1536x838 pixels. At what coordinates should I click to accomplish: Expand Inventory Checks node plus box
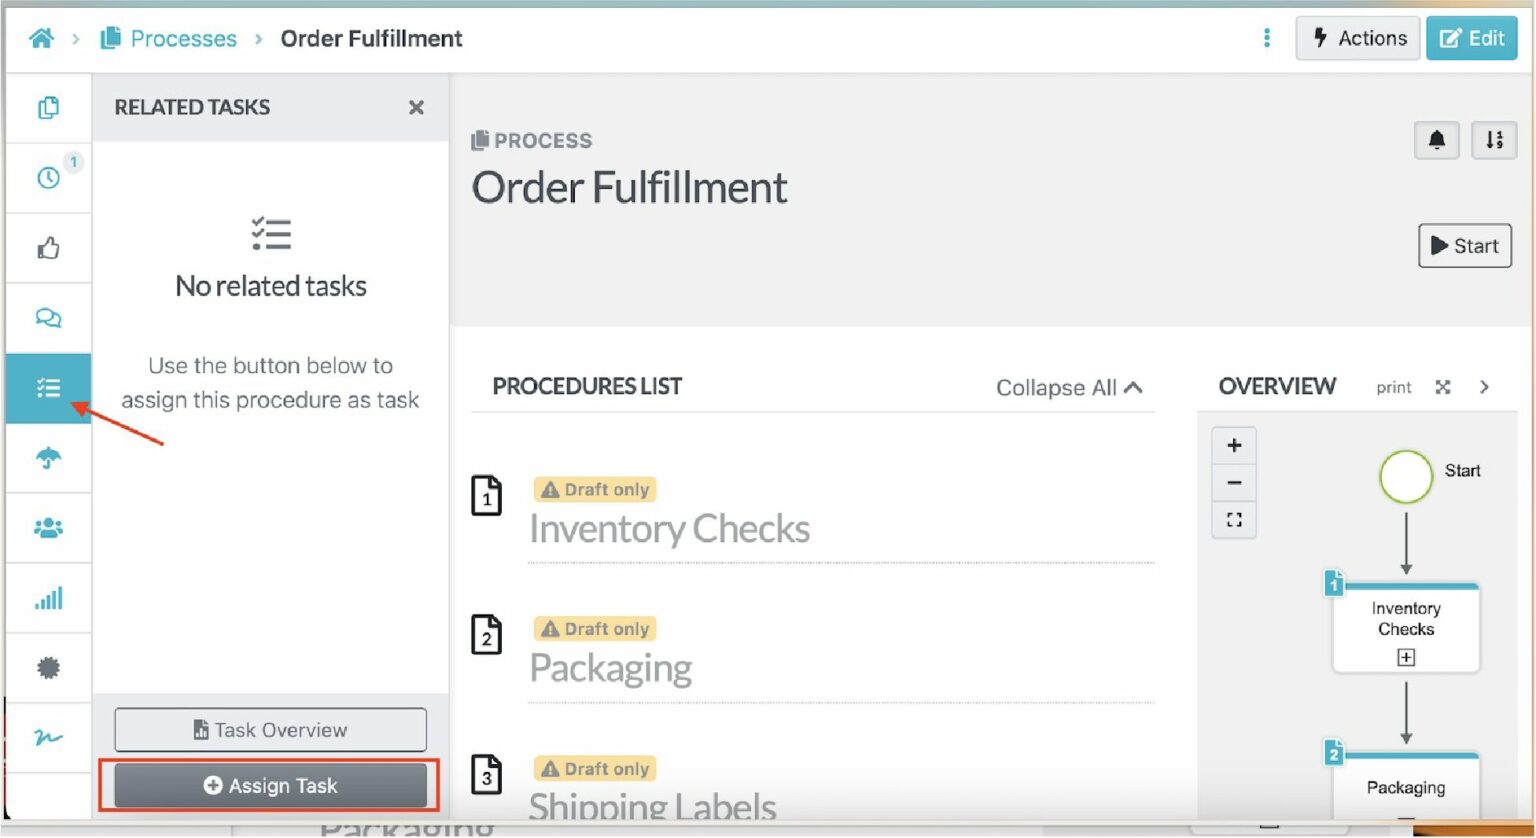click(1406, 658)
